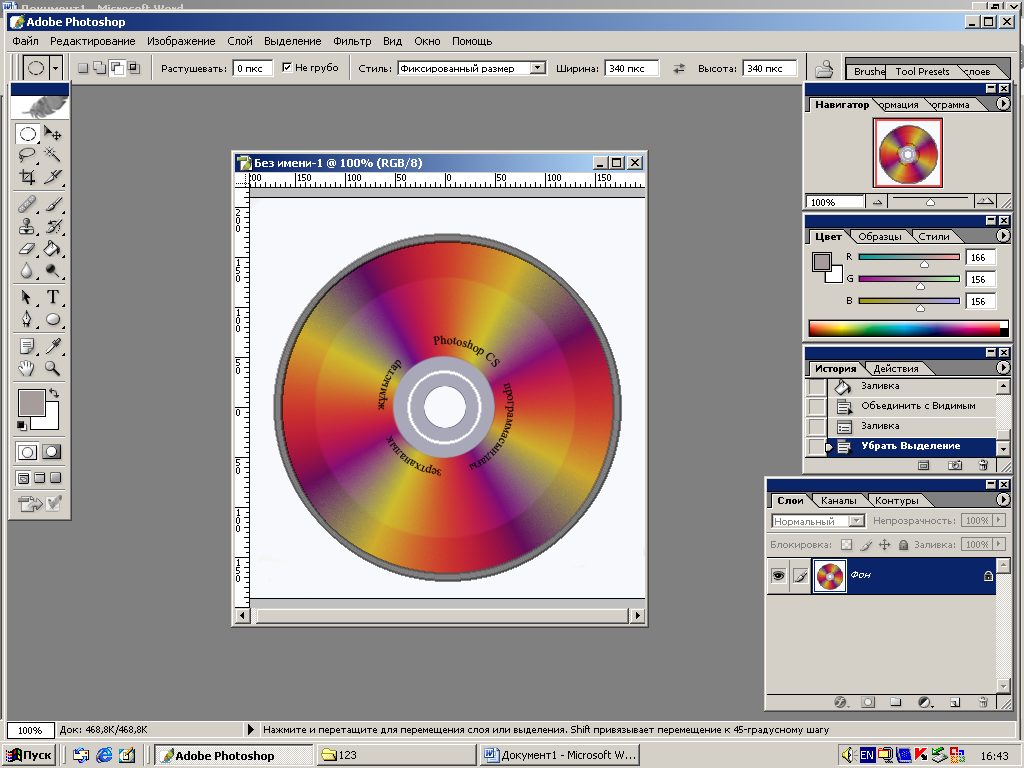1024x768 pixels.
Task: Open the 123 folder taskbar button
Action: click(396, 755)
